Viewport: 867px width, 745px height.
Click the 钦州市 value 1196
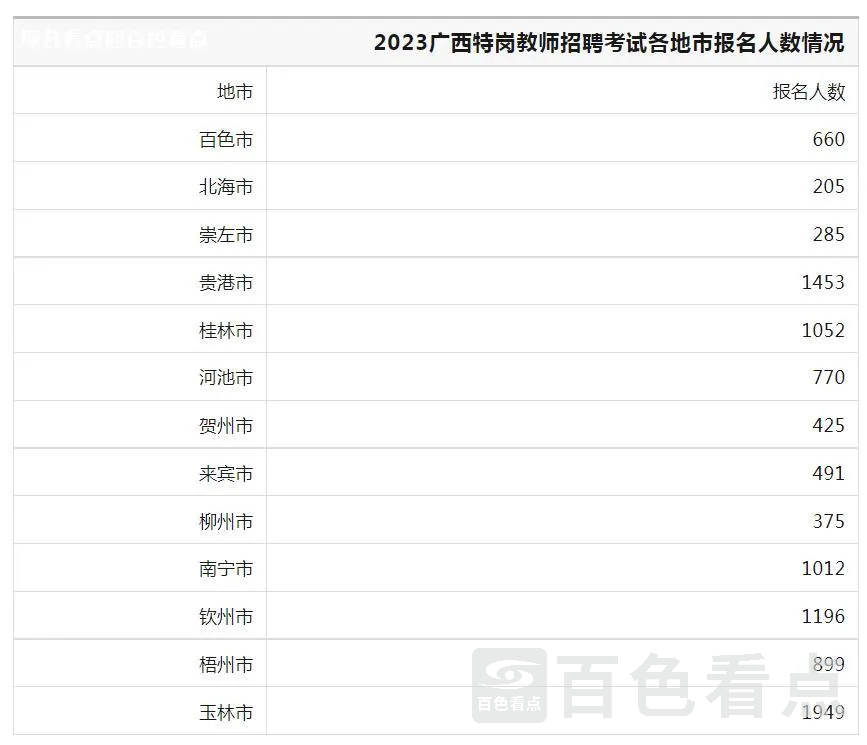[x=823, y=617]
